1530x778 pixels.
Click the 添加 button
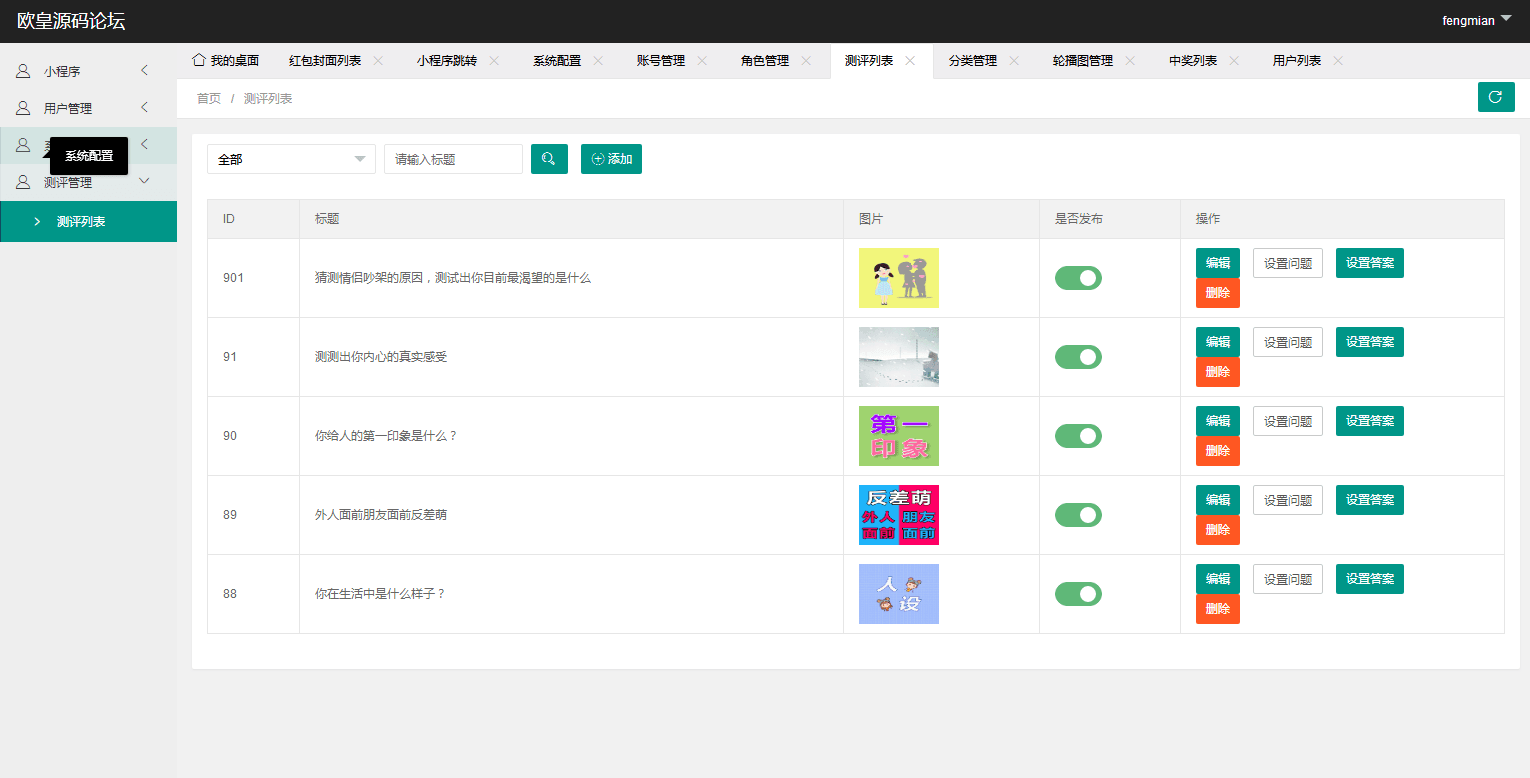point(611,159)
